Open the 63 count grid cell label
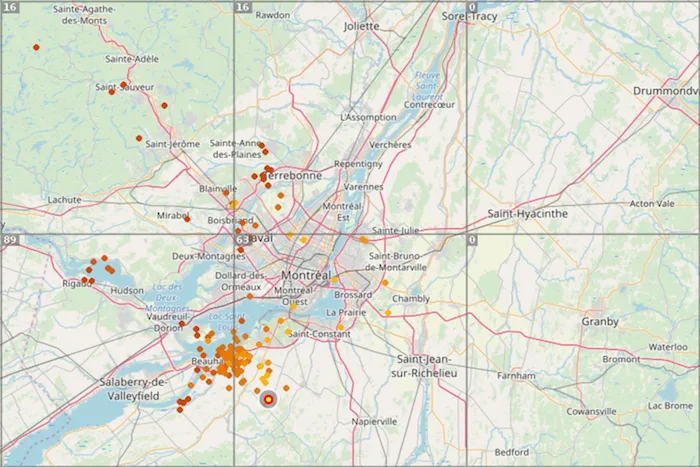Viewport: 700px width, 467px height. coord(242,240)
